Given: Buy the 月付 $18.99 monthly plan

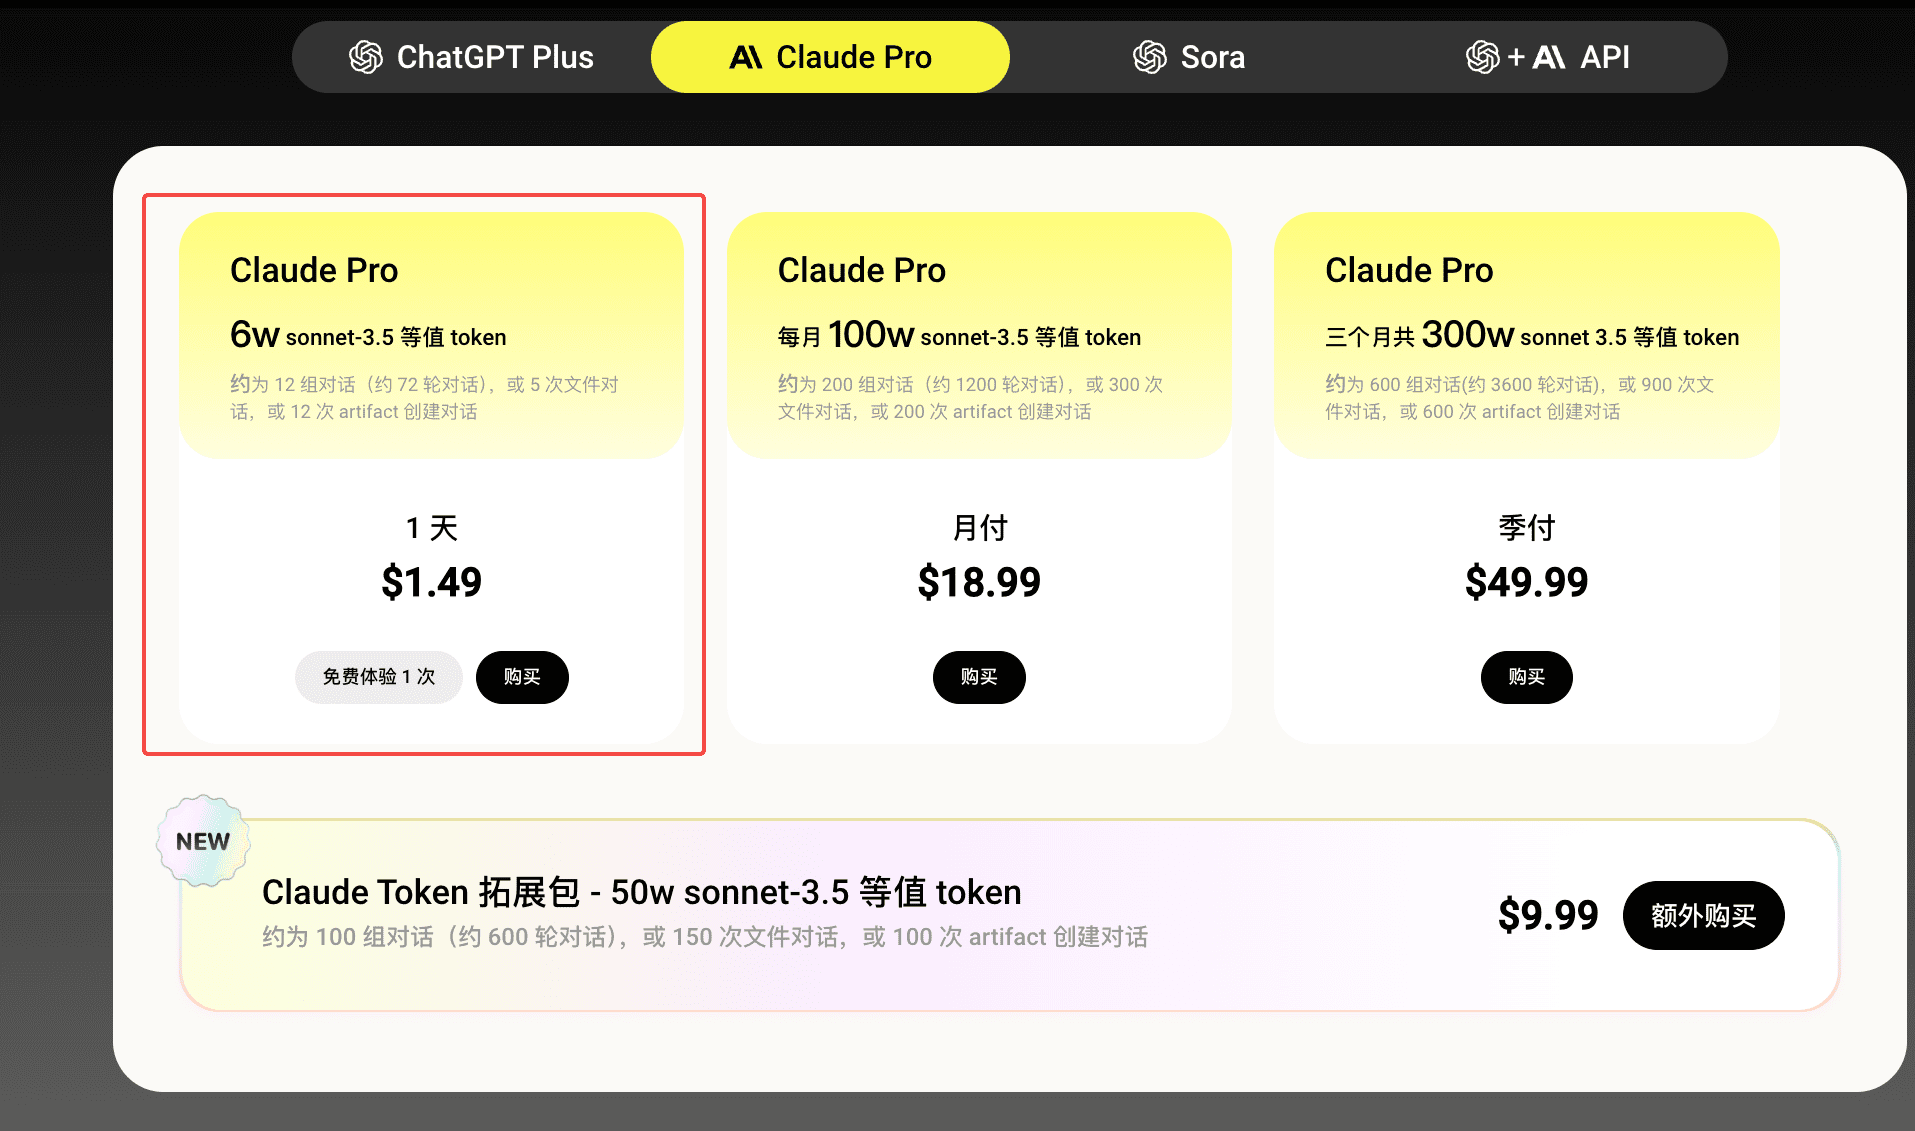Looking at the screenshot, I should pos(979,677).
